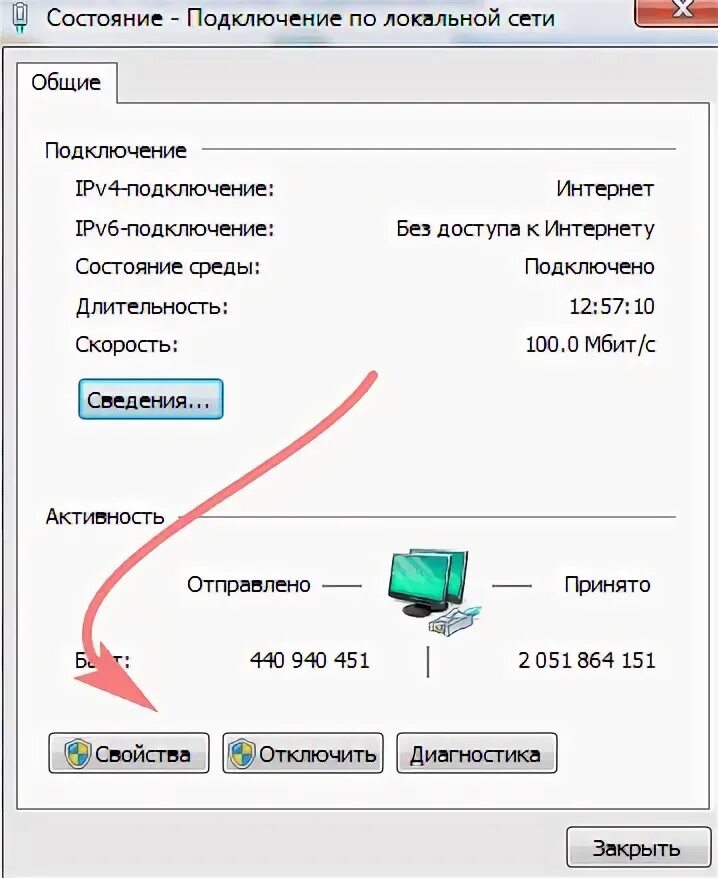Screen dimensions: 718x878
Task: Click the Отправлено label
Action: 249,585
